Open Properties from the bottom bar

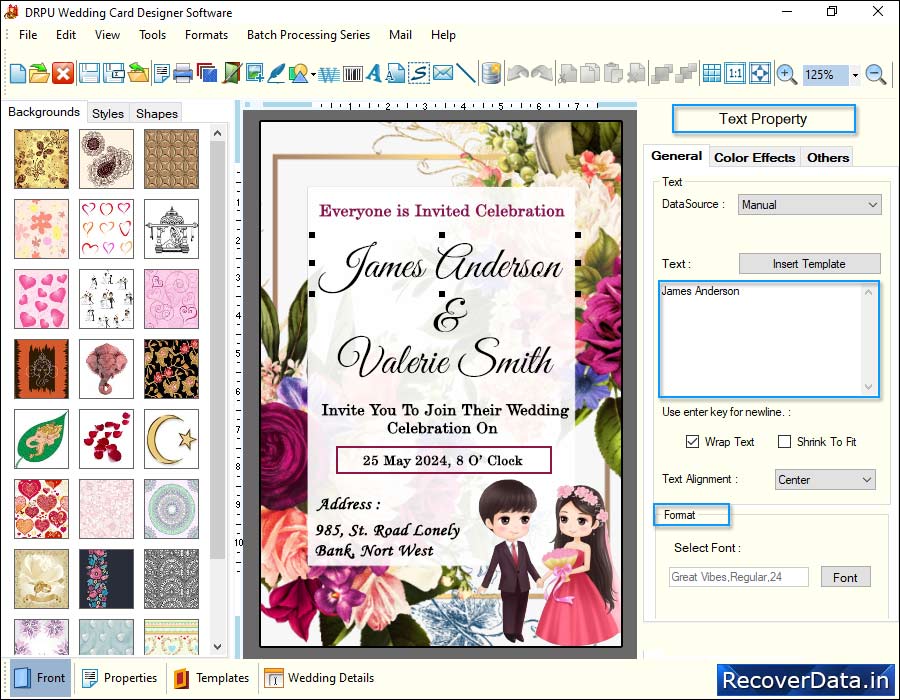pyautogui.click(x=119, y=678)
